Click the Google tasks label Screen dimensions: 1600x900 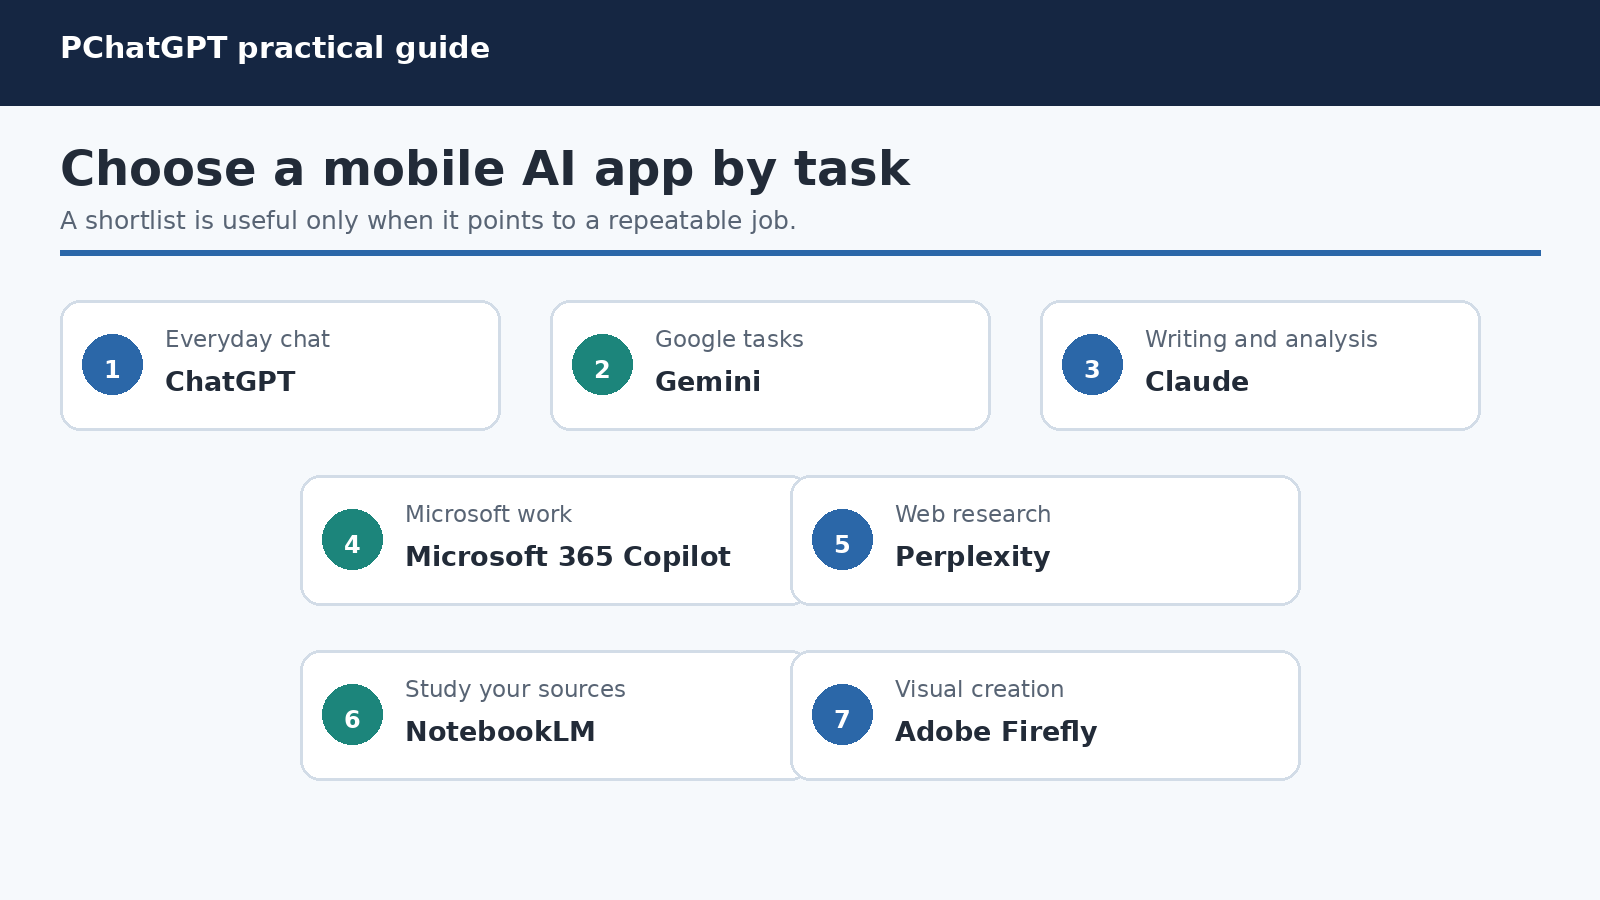[729, 340]
